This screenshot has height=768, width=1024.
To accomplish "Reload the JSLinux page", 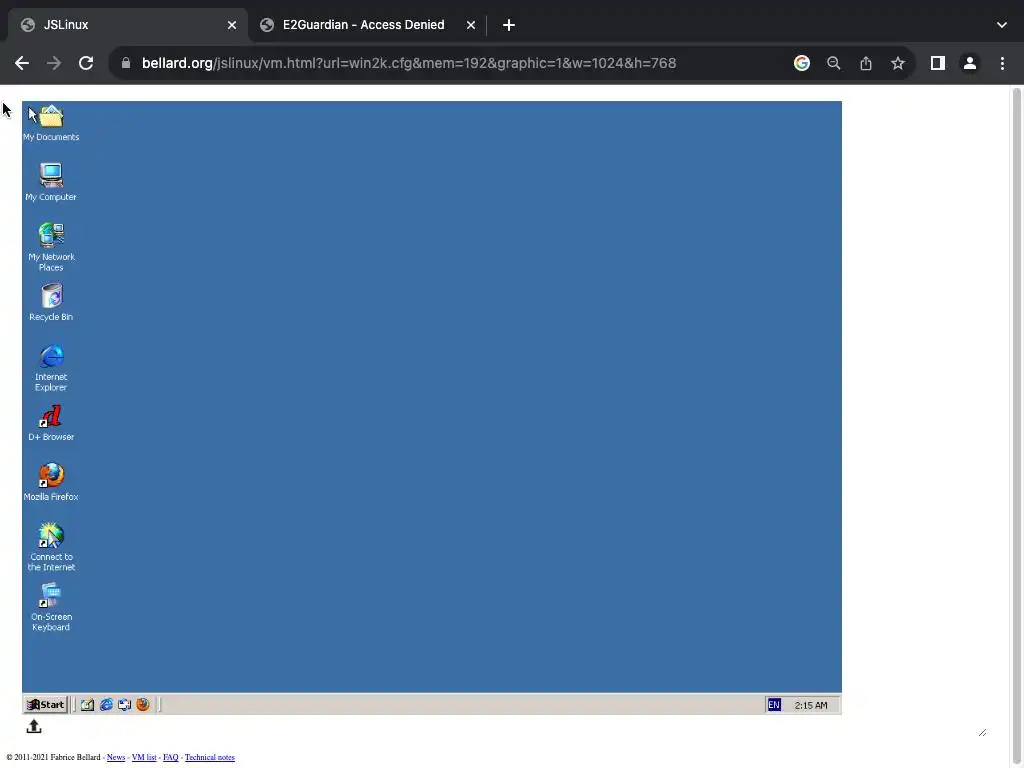I will tap(86, 63).
